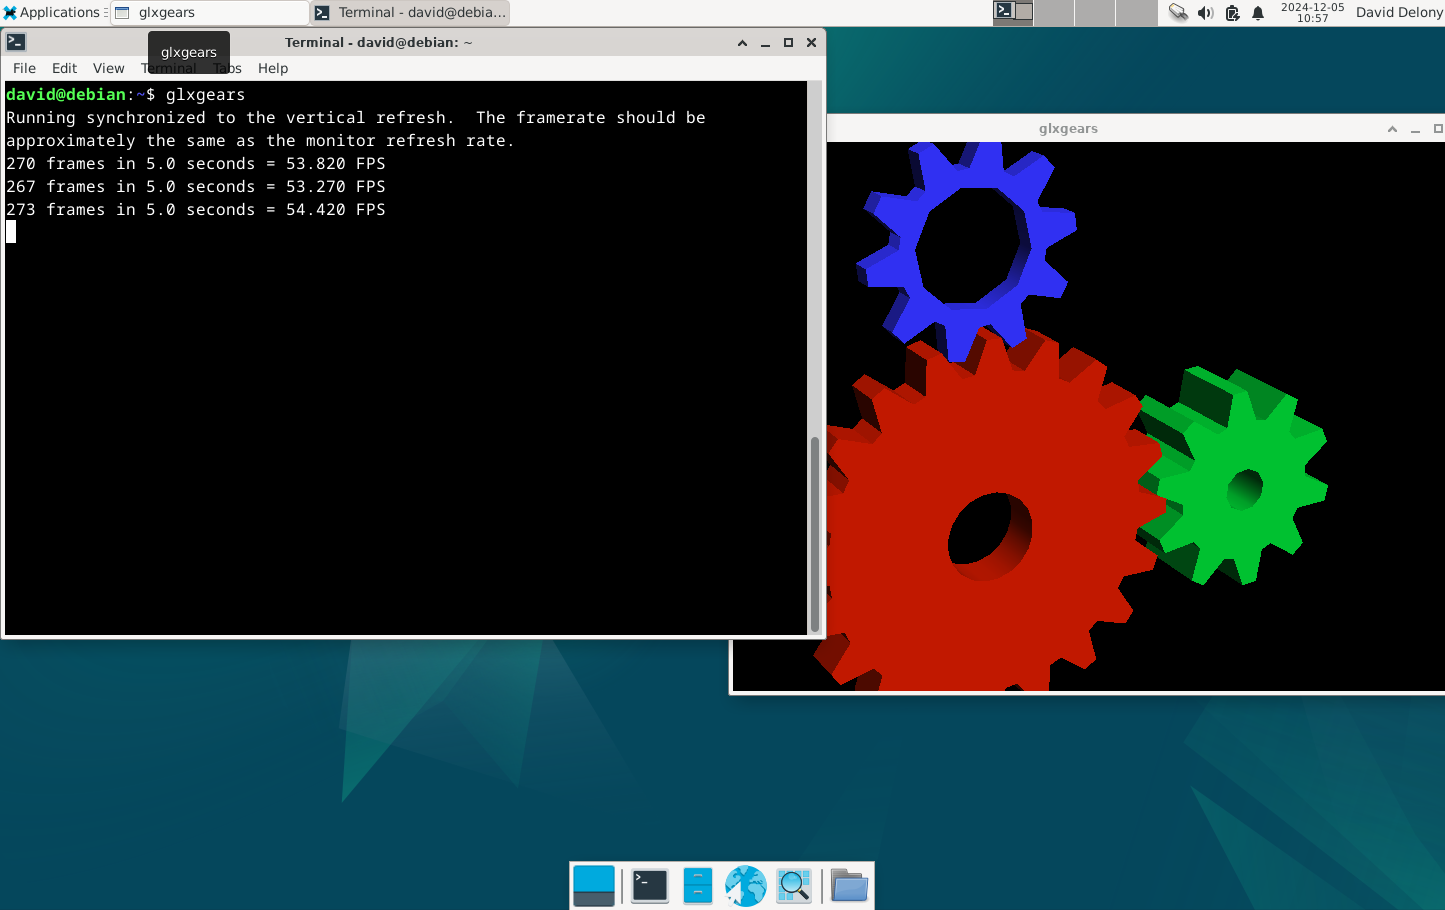Open the Help menu in Terminal
This screenshot has height=910, width=1445.
(x=273, y=68)
